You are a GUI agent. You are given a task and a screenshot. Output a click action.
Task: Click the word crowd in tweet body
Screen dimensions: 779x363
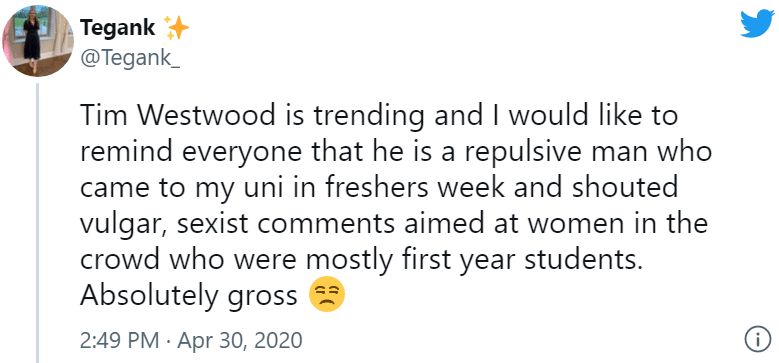tap(113, 259)
